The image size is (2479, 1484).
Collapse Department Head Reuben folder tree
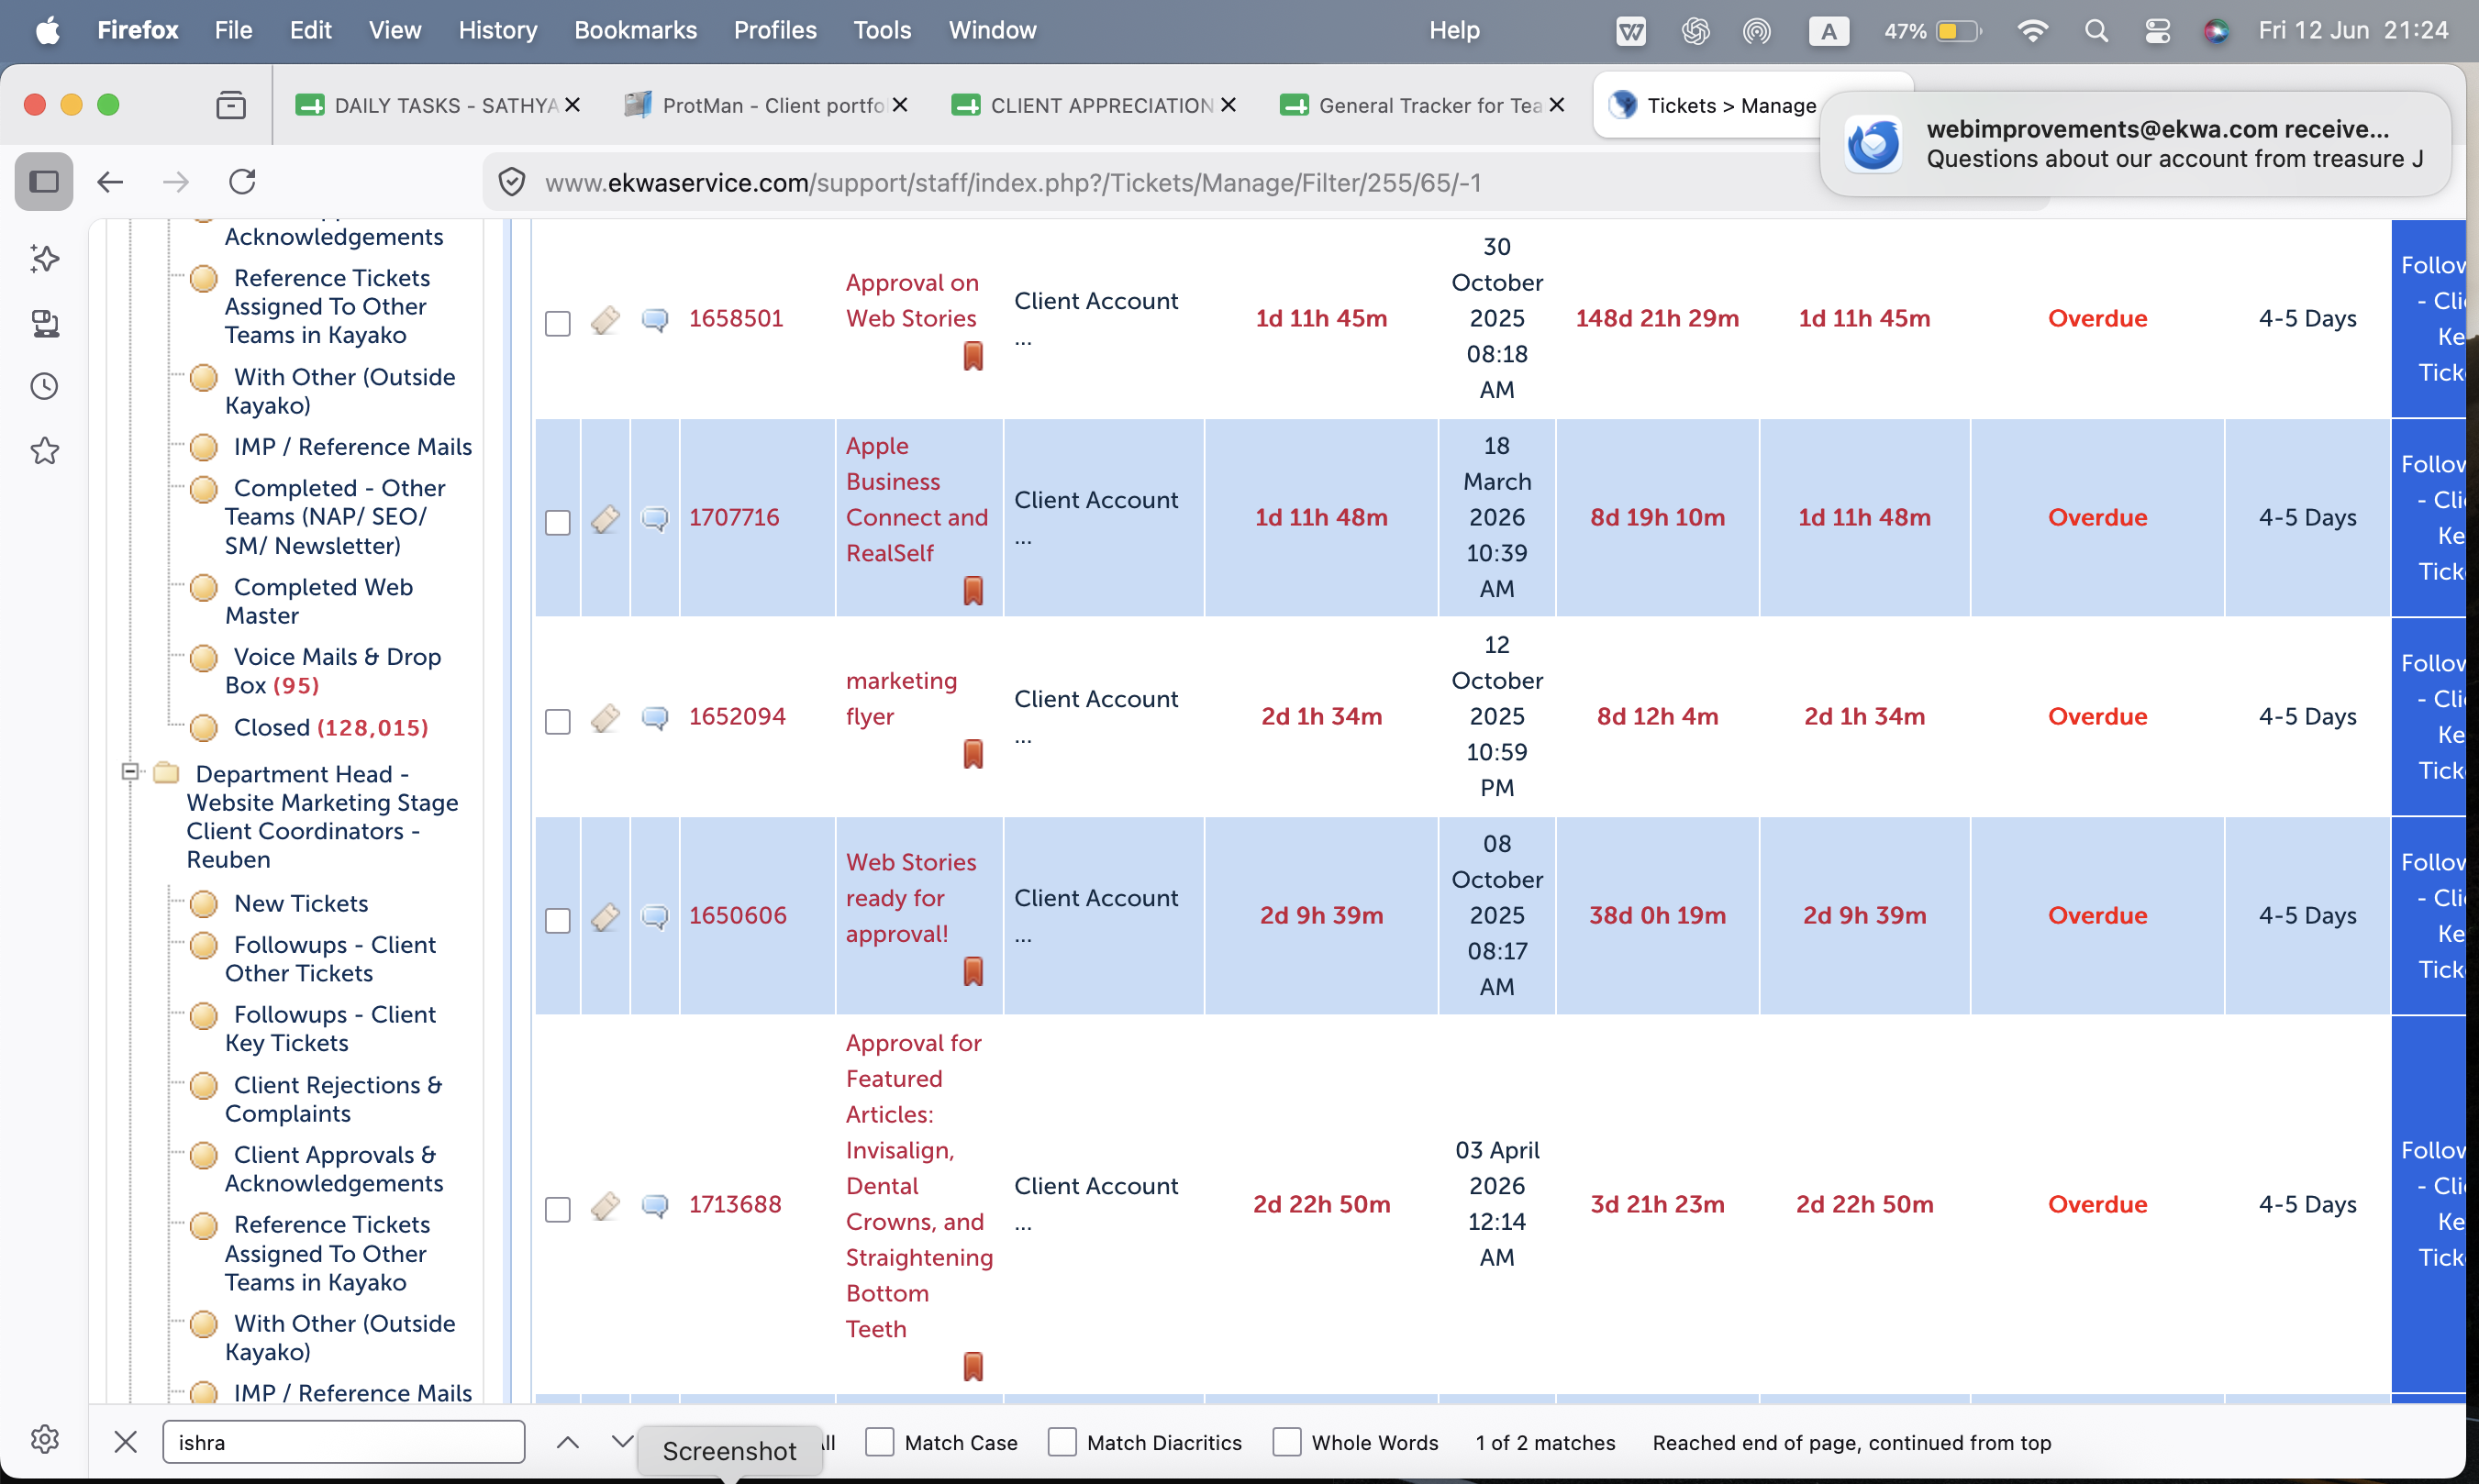[x=129, y=772]
